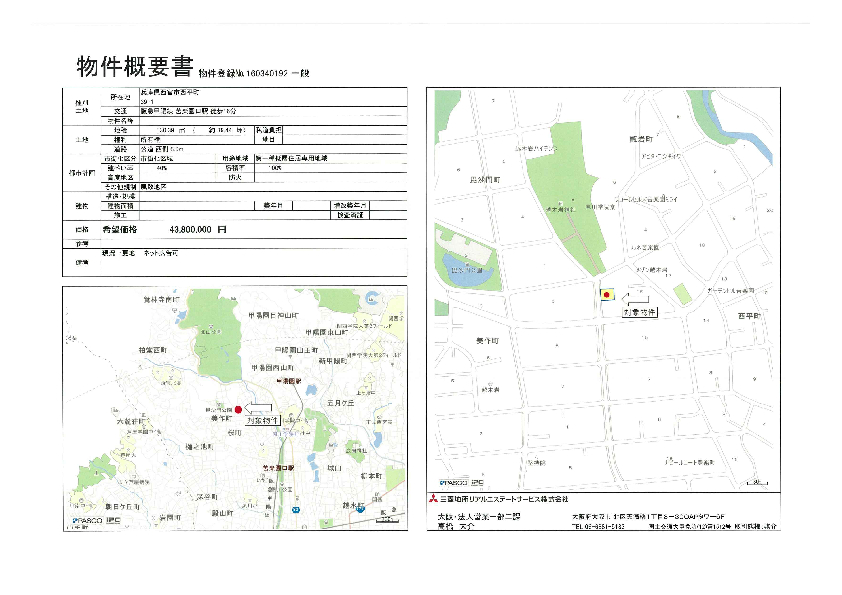
Task: Click the blue route shield near the map bottom
Action: pyautogui.click(x=361, y=509)
